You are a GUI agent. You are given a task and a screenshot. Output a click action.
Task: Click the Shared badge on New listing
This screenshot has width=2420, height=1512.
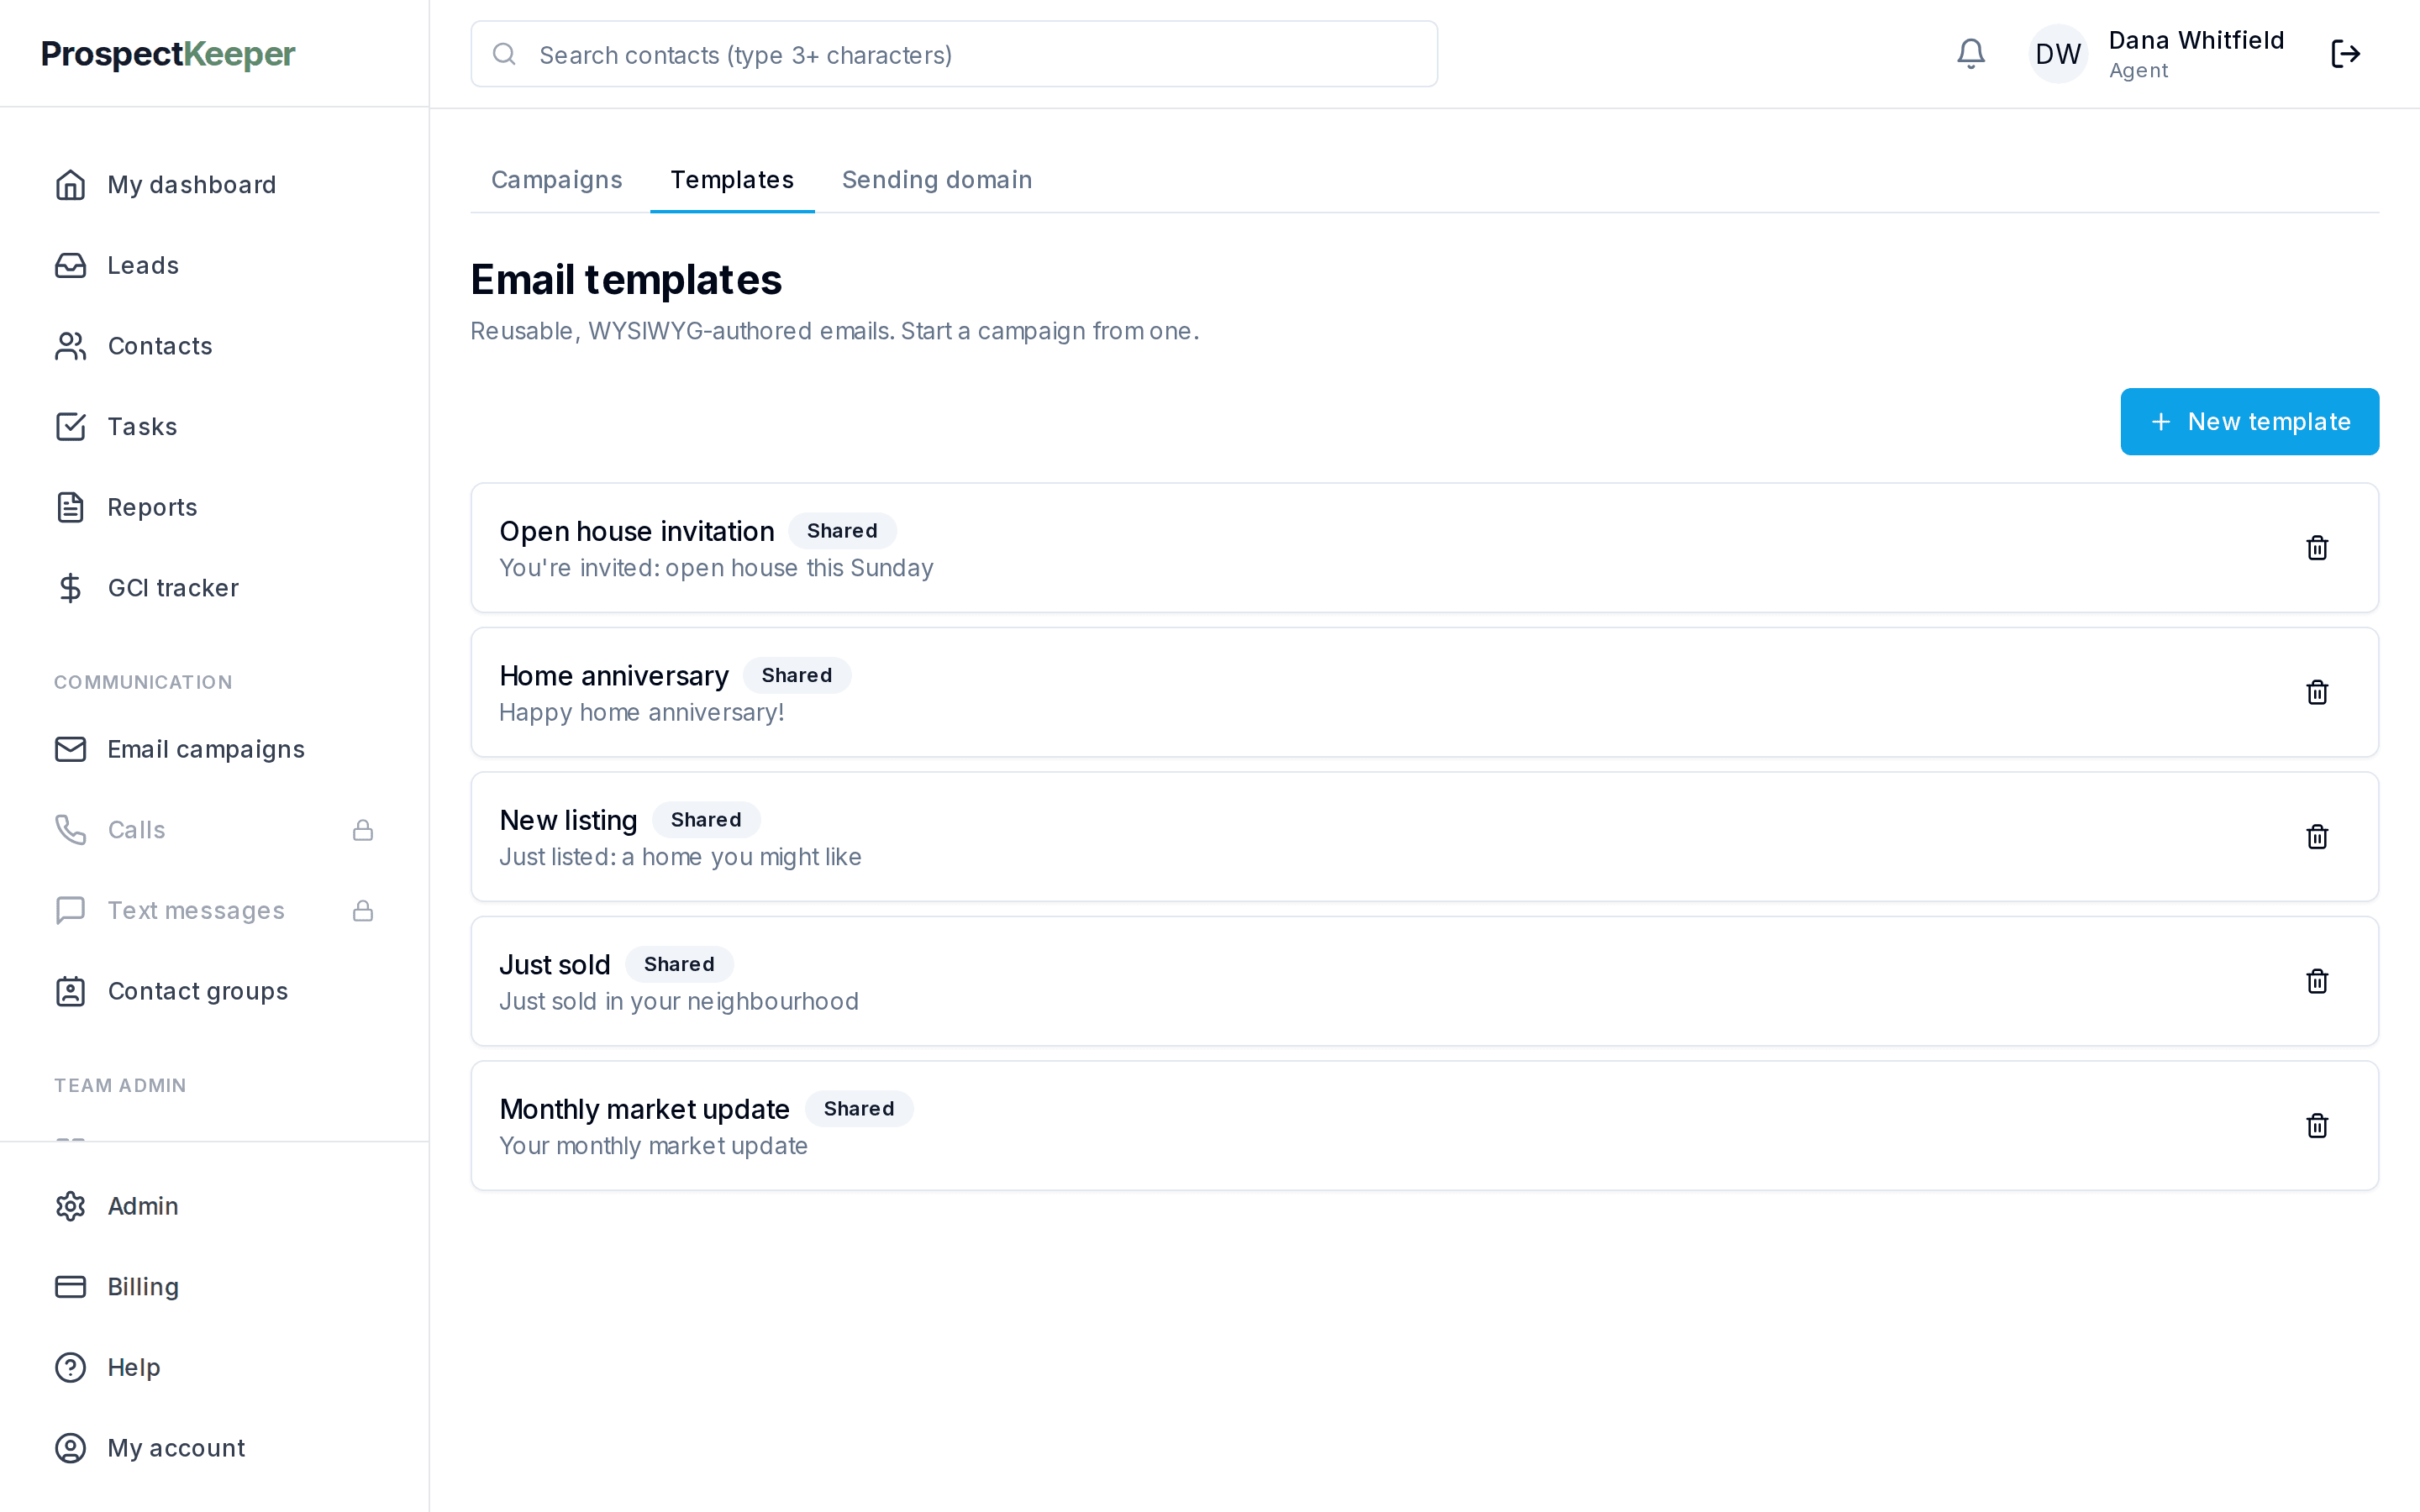[x=706, y=820]
